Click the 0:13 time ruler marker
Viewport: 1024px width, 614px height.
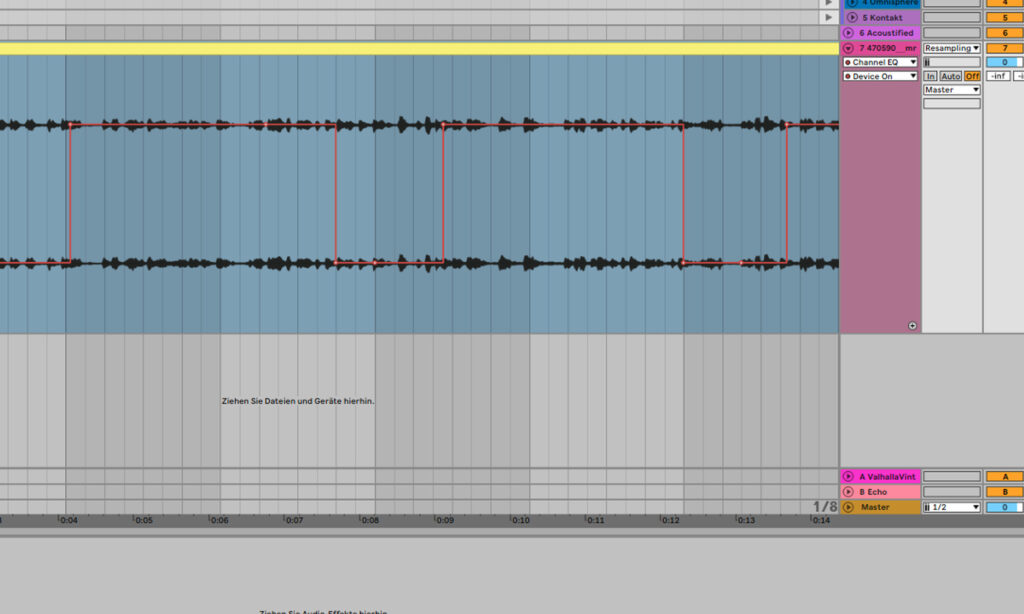[746, 521]
